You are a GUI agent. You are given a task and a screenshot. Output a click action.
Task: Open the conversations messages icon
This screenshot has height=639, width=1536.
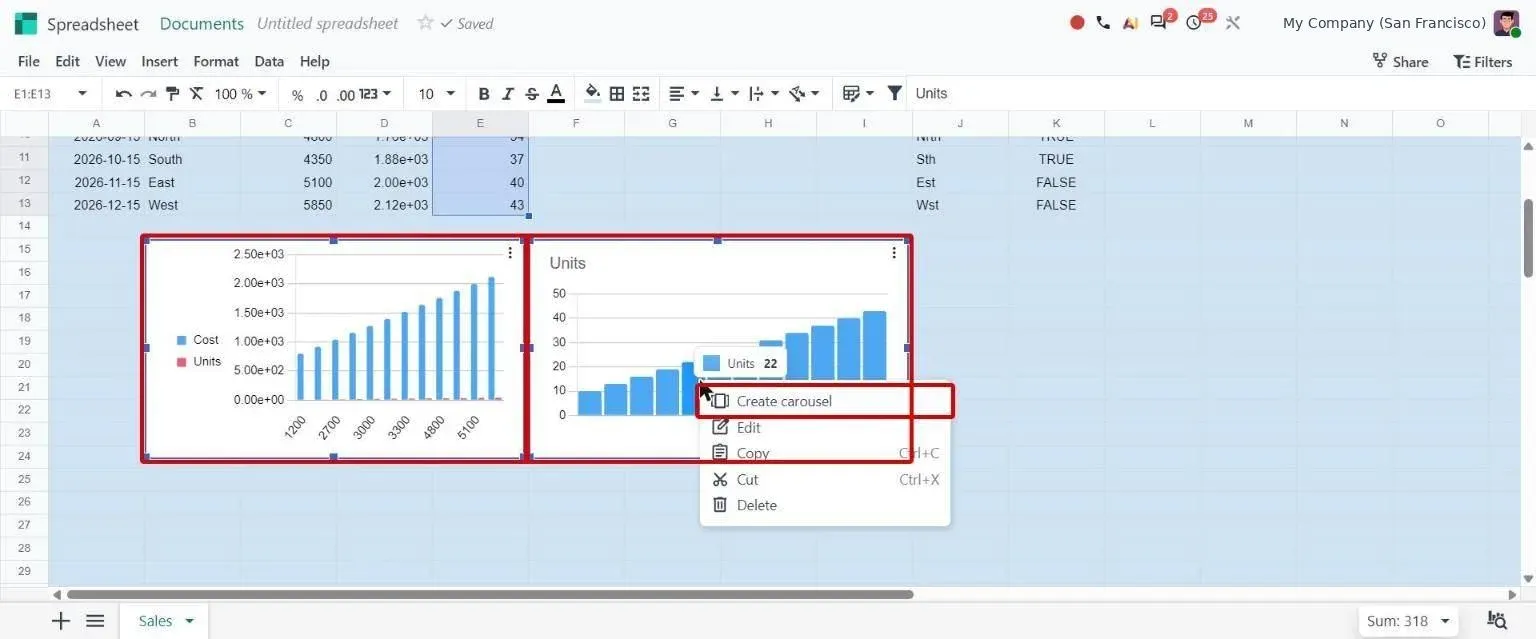pyautogui.click(x=1160, y=22)
